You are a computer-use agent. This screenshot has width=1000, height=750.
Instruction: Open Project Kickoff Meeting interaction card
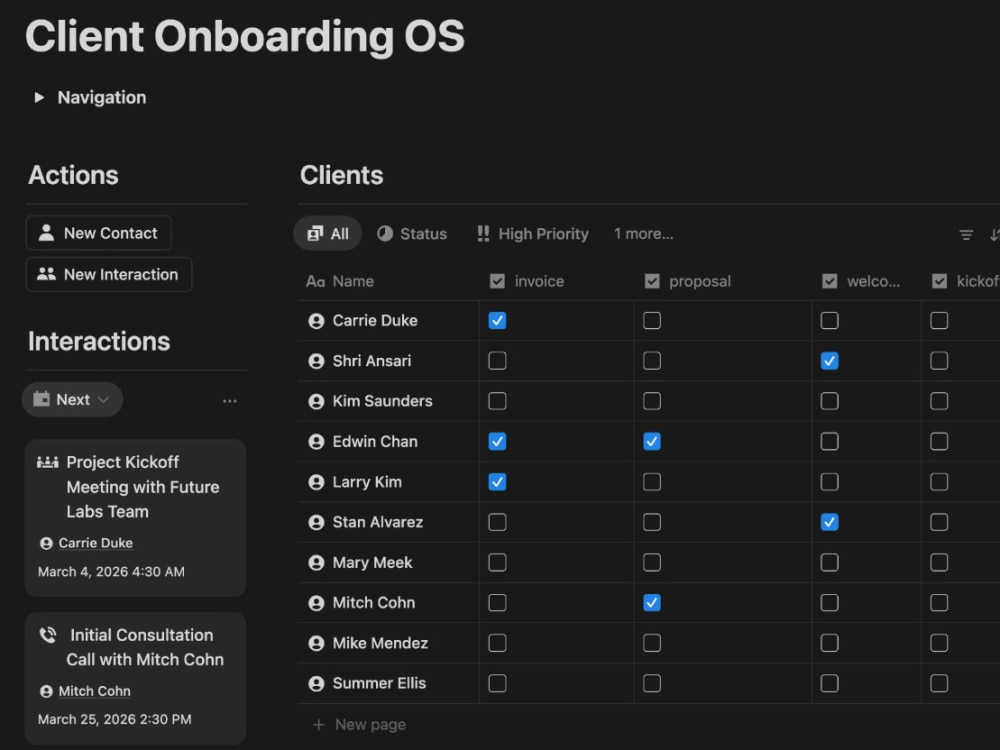tap(135, 518)
